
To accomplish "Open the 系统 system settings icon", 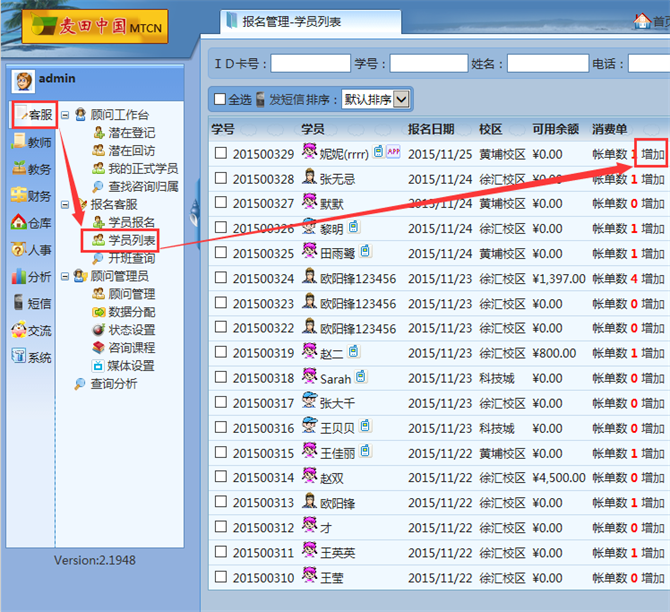I will 19,357.
